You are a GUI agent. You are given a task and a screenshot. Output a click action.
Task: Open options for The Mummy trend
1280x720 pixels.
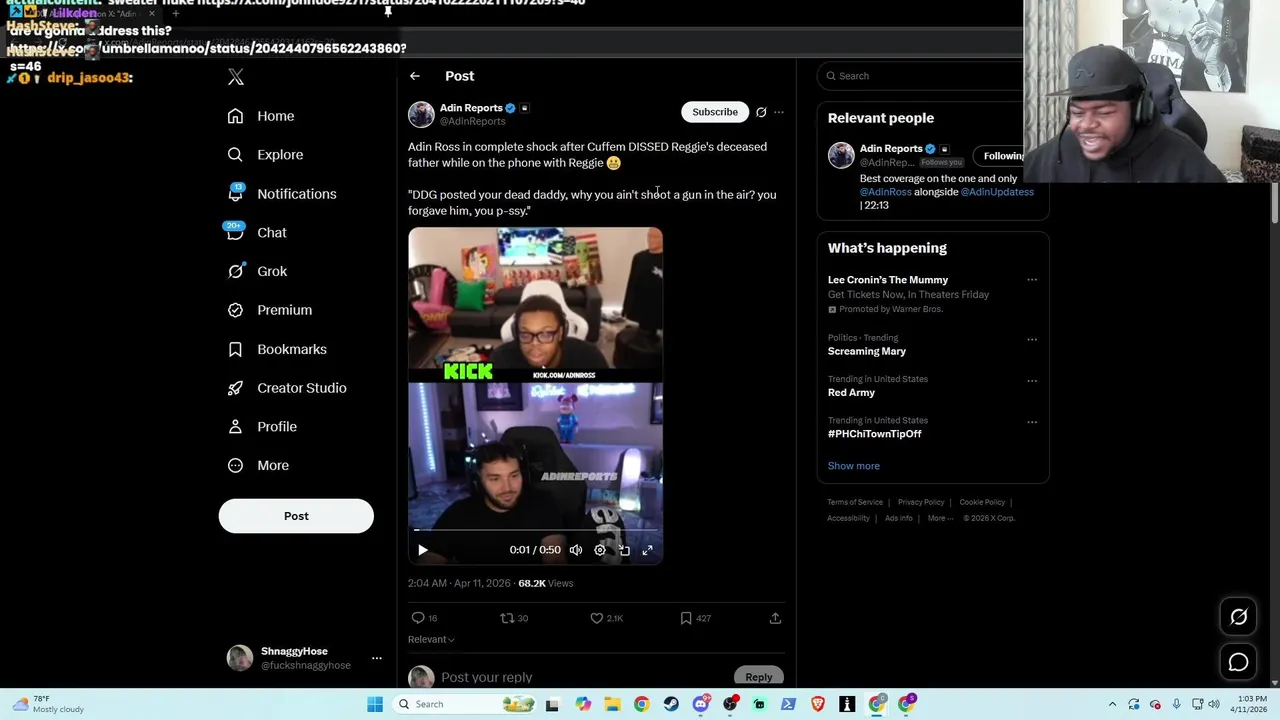tap(1032, 280)
